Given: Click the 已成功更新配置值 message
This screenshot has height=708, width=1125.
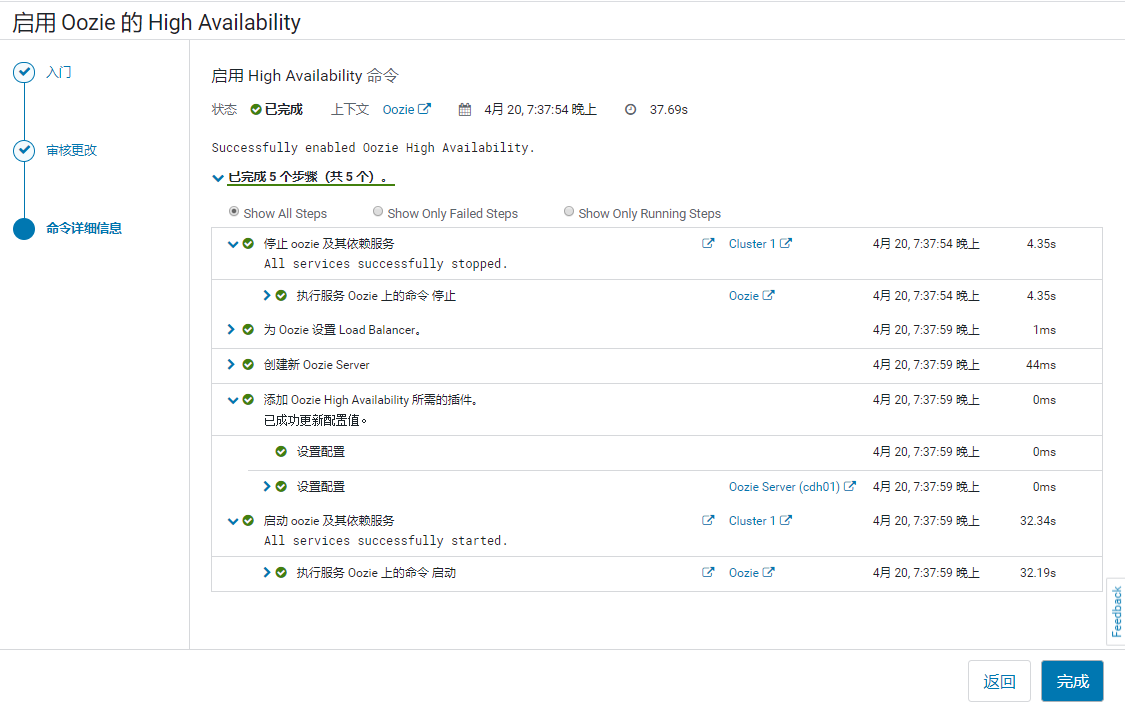Looking at the screenshot, I should [316, 420].
